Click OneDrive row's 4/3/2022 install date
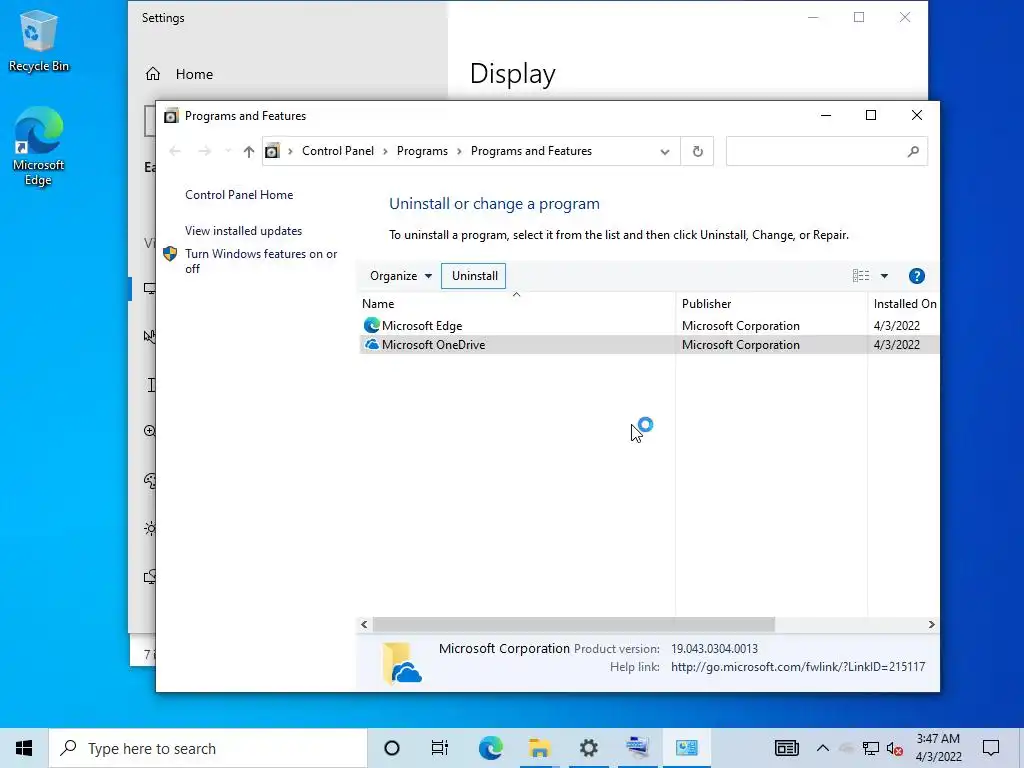The image size is (1024, 768). coord(897,345)
